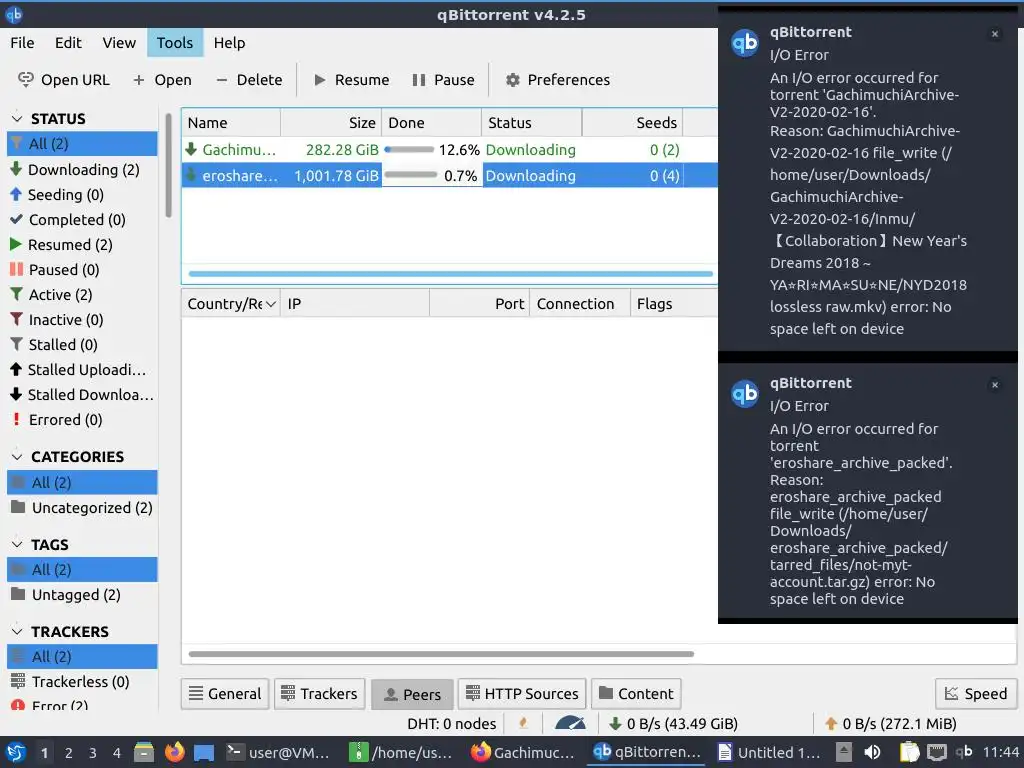The width and height of the screenshot is (1024, 768).
Task: Switch to the Trackers tab
Action: (x=320, y=694)
